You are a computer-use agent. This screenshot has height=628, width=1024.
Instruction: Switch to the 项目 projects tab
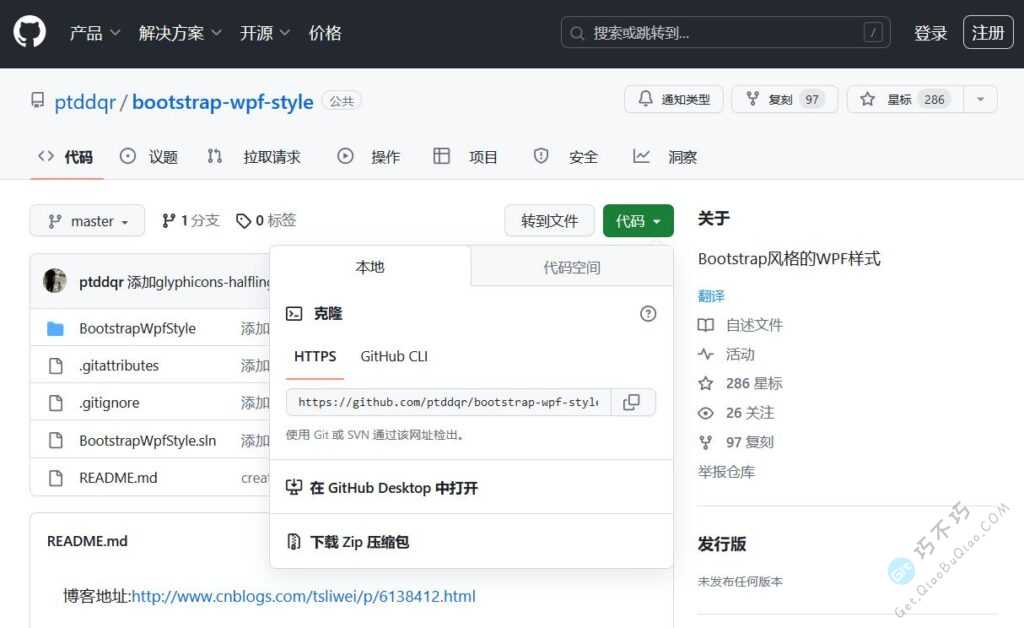[x=465, y=157]
